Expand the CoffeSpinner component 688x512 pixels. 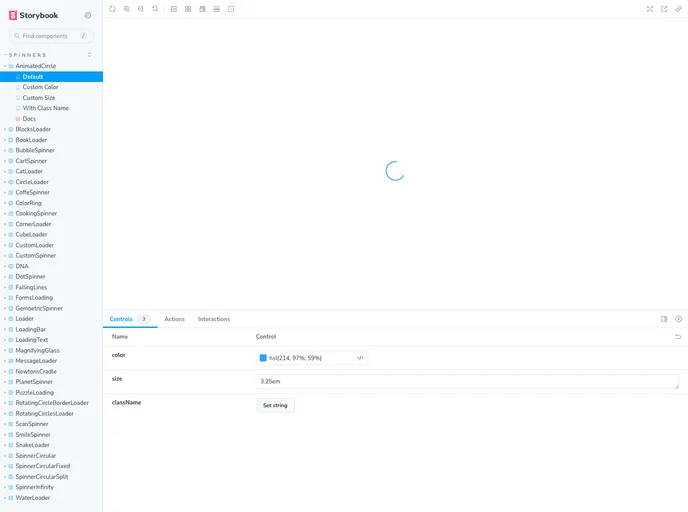coord(32,193)
